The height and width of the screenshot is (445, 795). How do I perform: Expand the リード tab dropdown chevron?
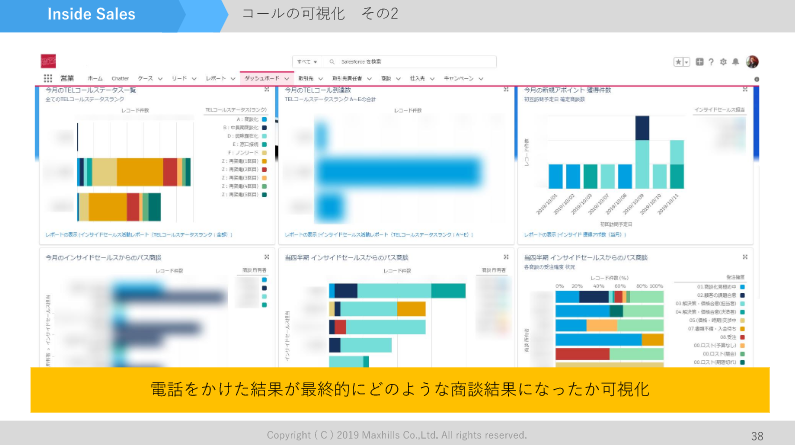coord(193,78)
